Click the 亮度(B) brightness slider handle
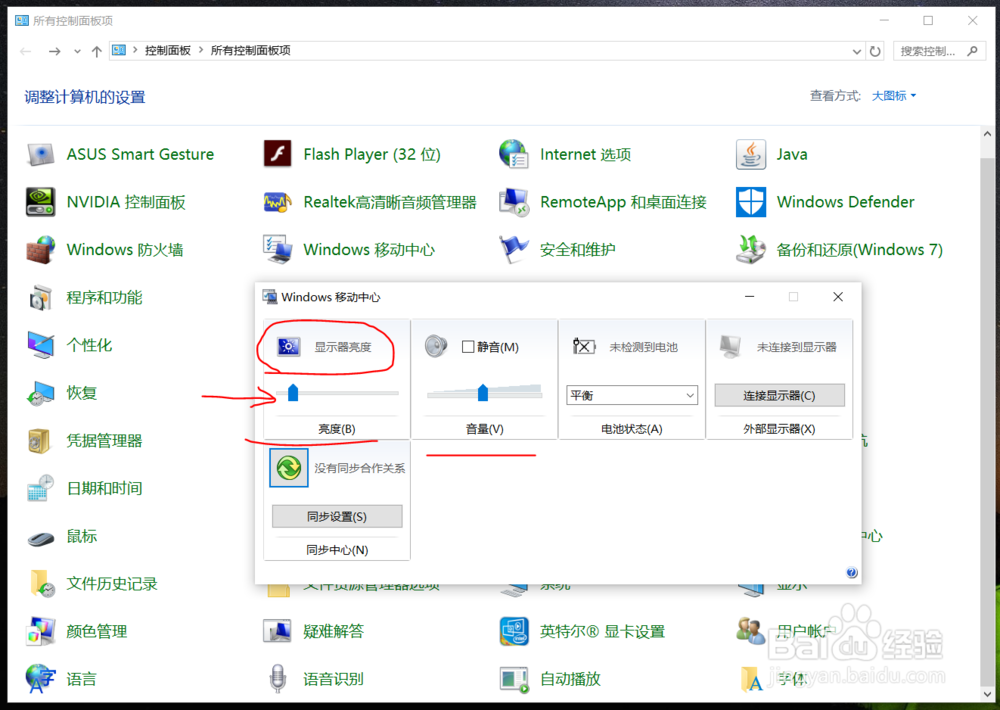Image resolution: width=1000 pixels, height=710 pixels. [293, 392]
